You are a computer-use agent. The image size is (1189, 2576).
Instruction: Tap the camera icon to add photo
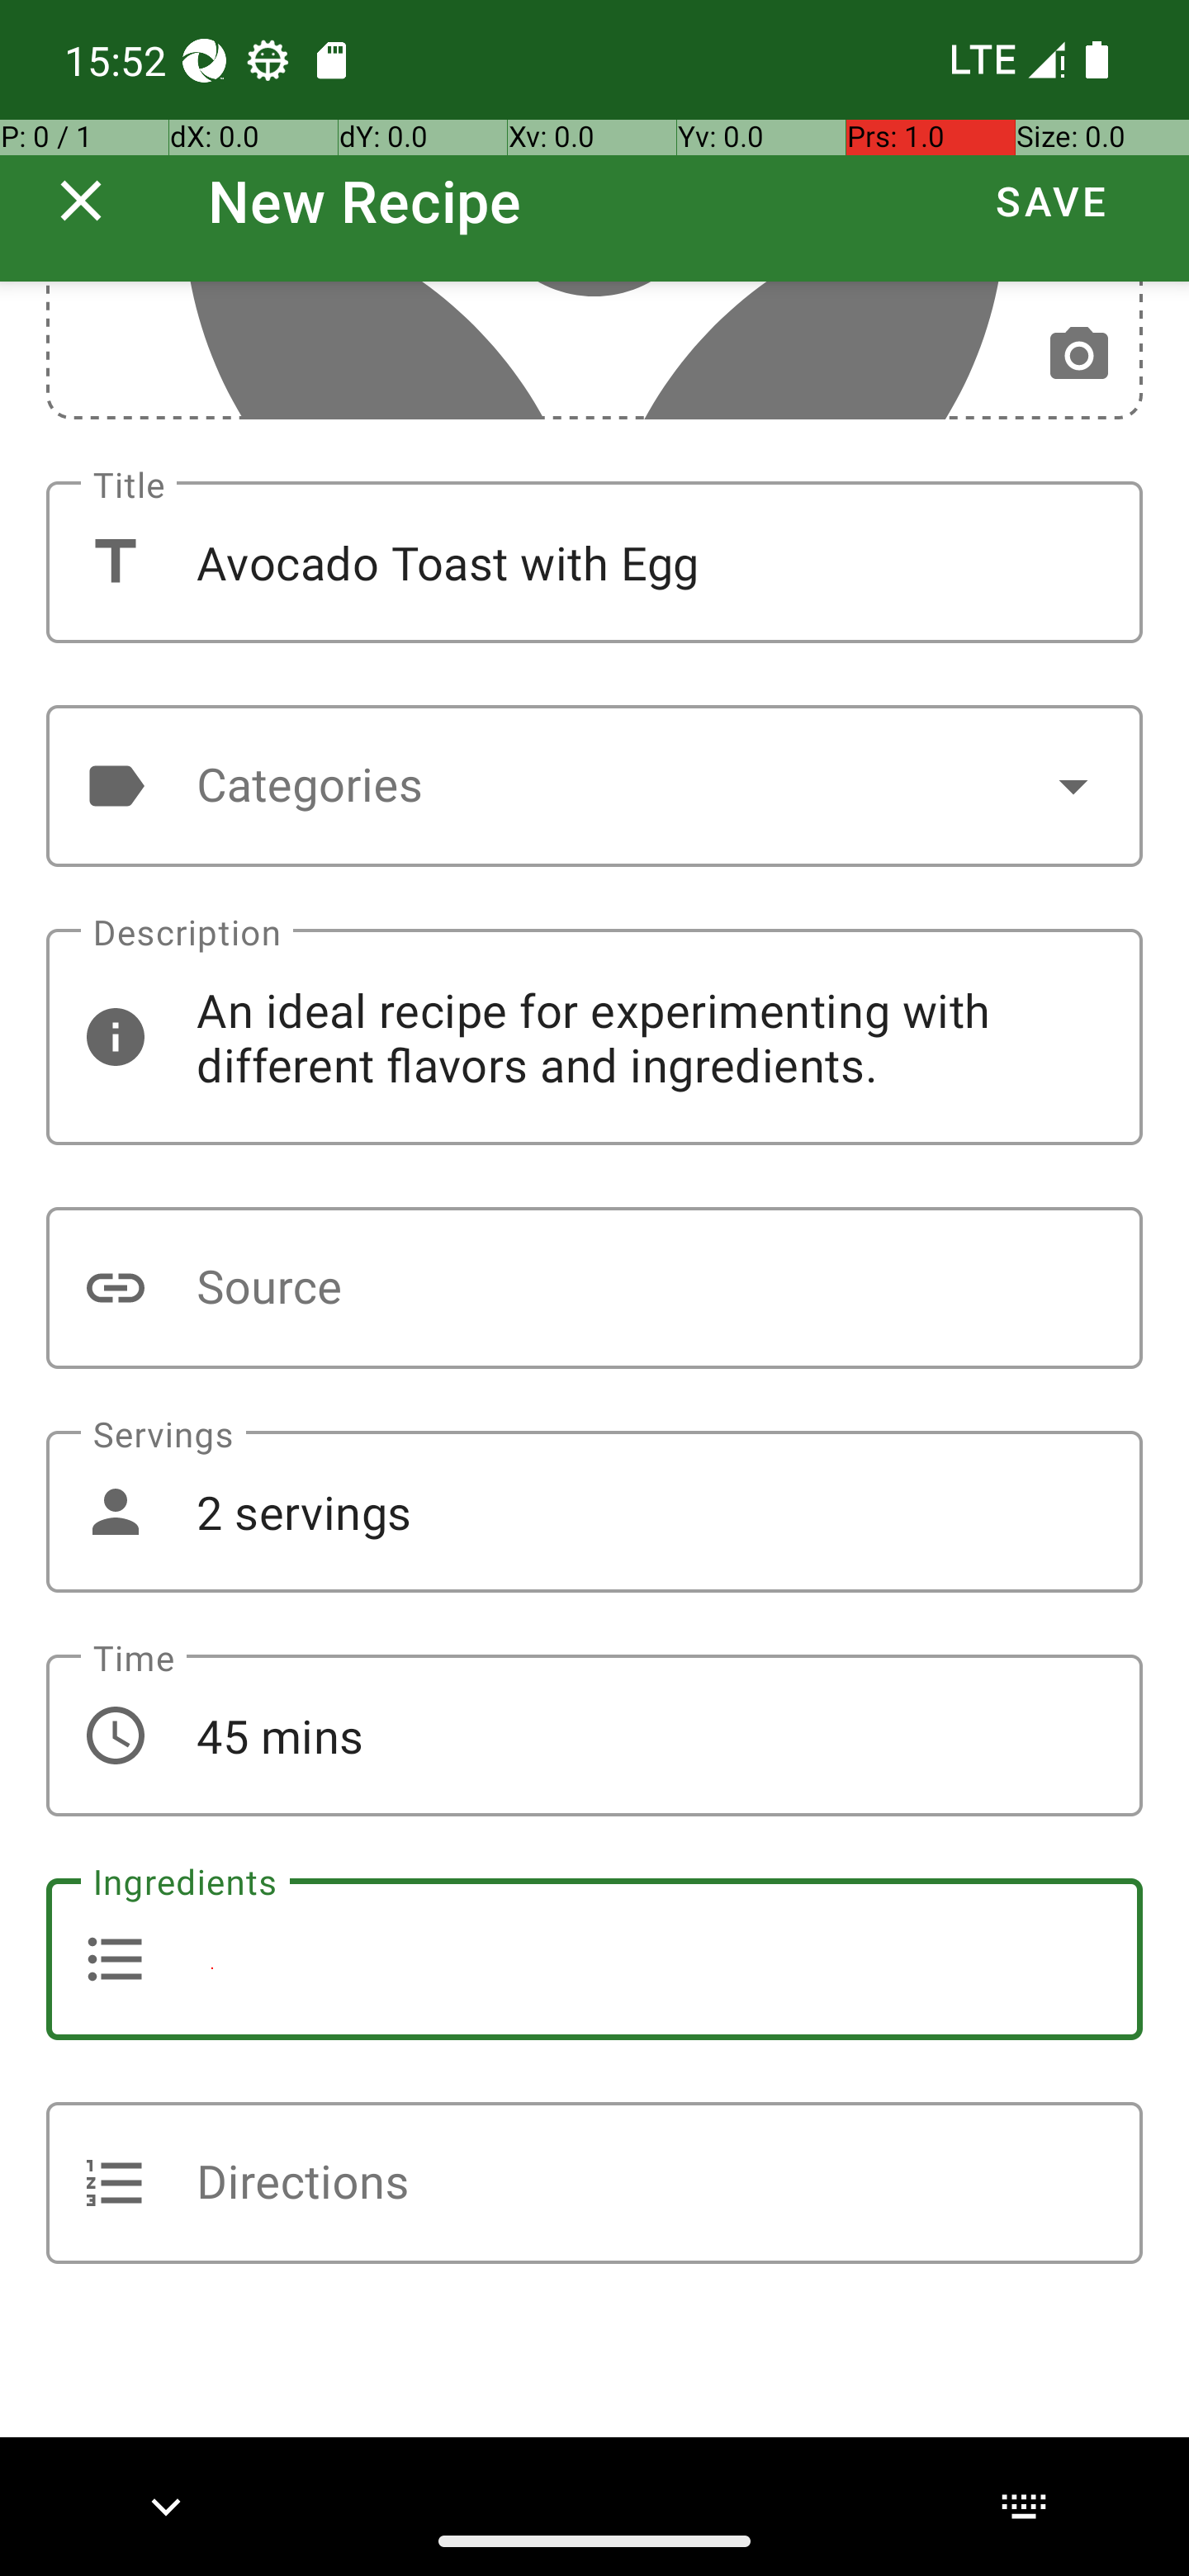pyautogui.click(x=1078, y=354)
